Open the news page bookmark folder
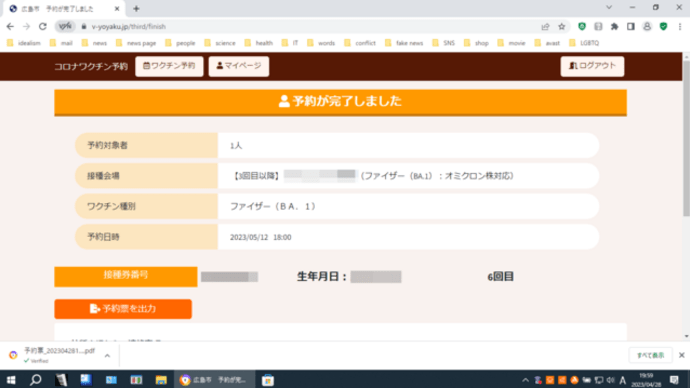The height and width of the screenshot is (388, 690). tap(136, 43)
